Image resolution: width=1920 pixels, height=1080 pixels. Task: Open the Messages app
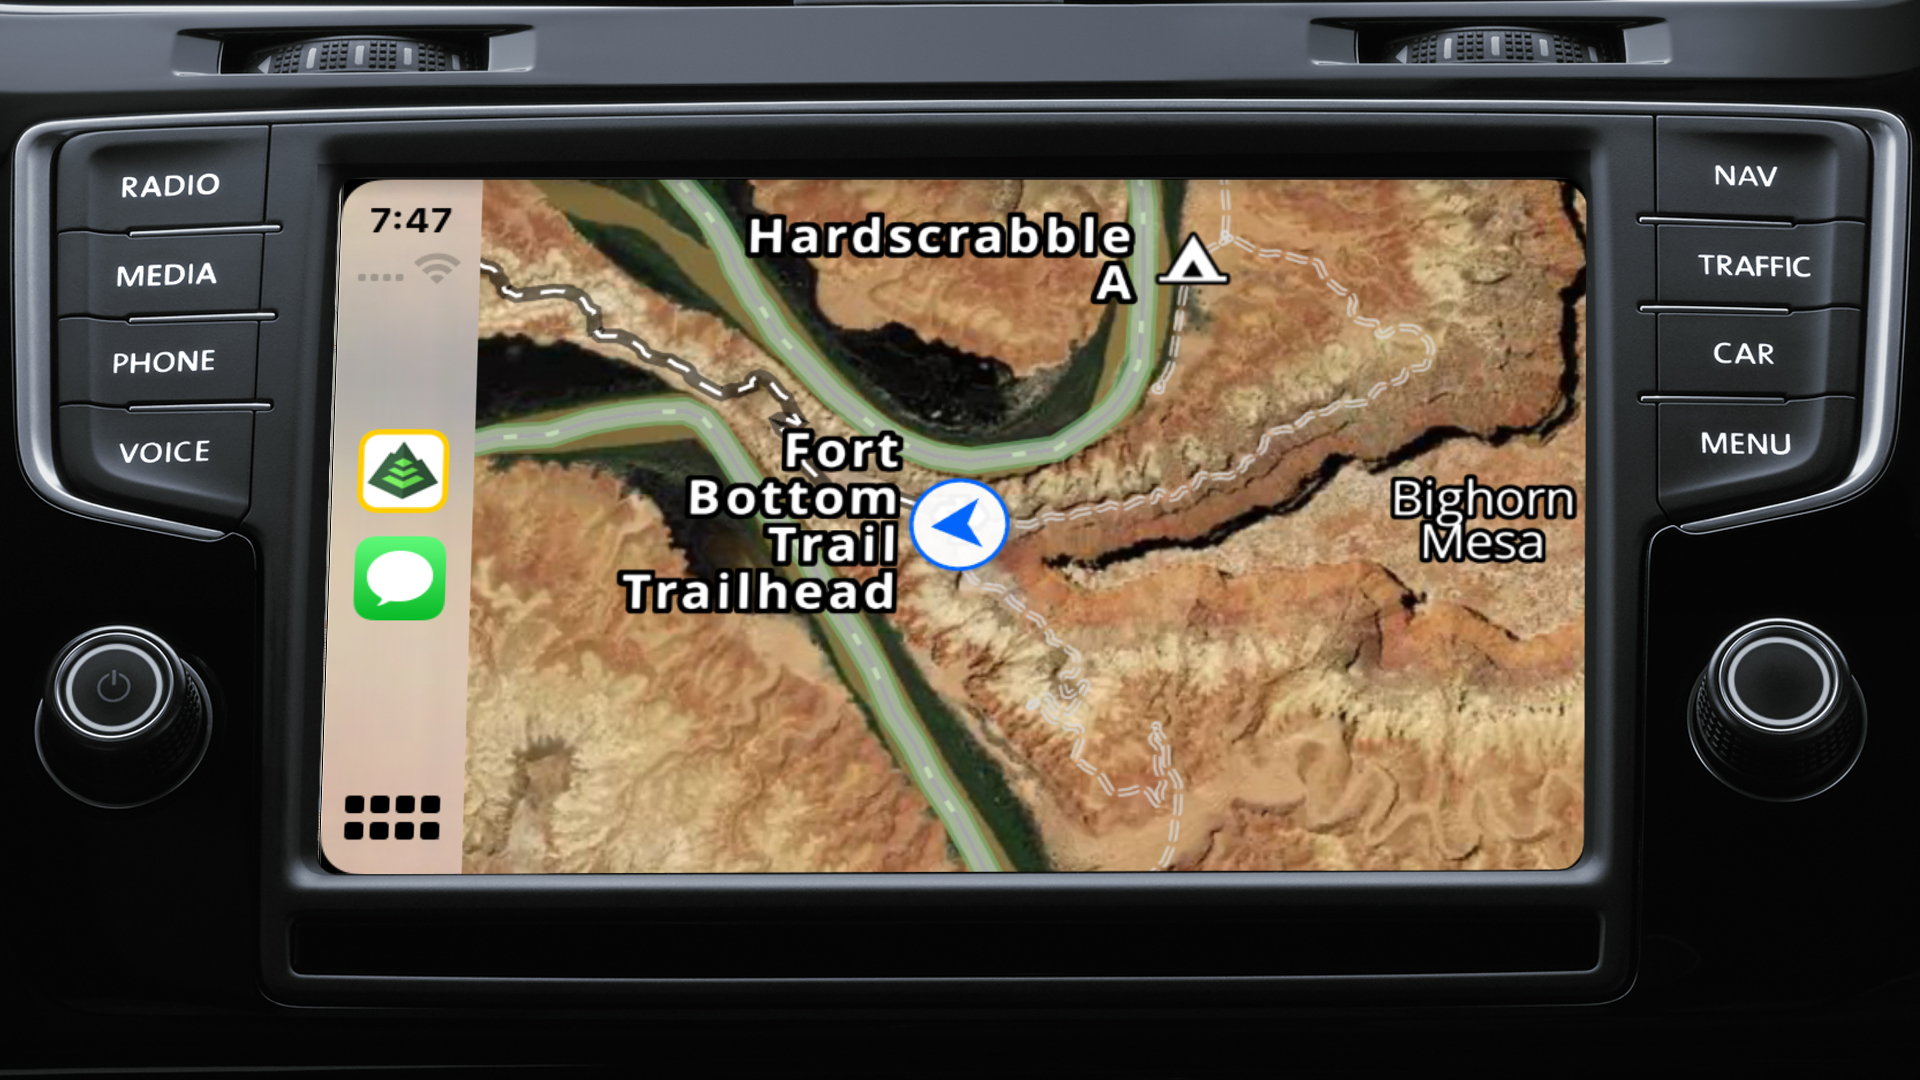pyautogui.click(x=404, y=580)
